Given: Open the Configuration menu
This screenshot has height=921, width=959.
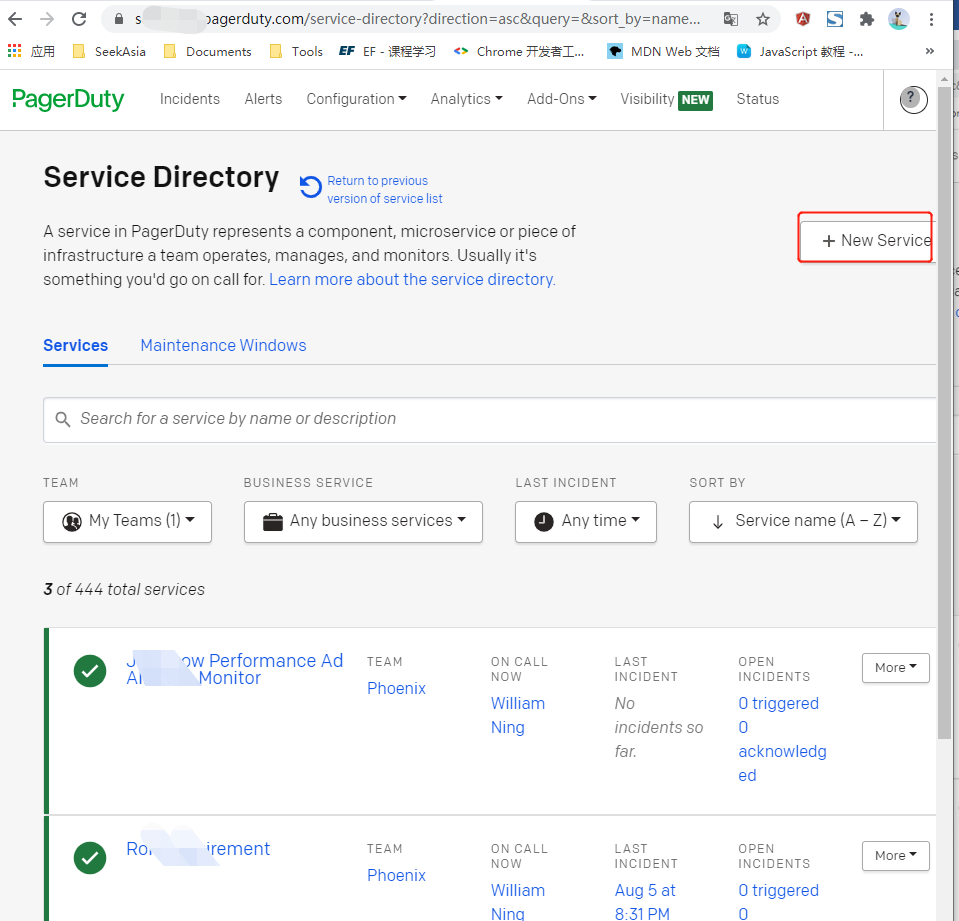Looking at the screenshot, I should click(356, 99).
